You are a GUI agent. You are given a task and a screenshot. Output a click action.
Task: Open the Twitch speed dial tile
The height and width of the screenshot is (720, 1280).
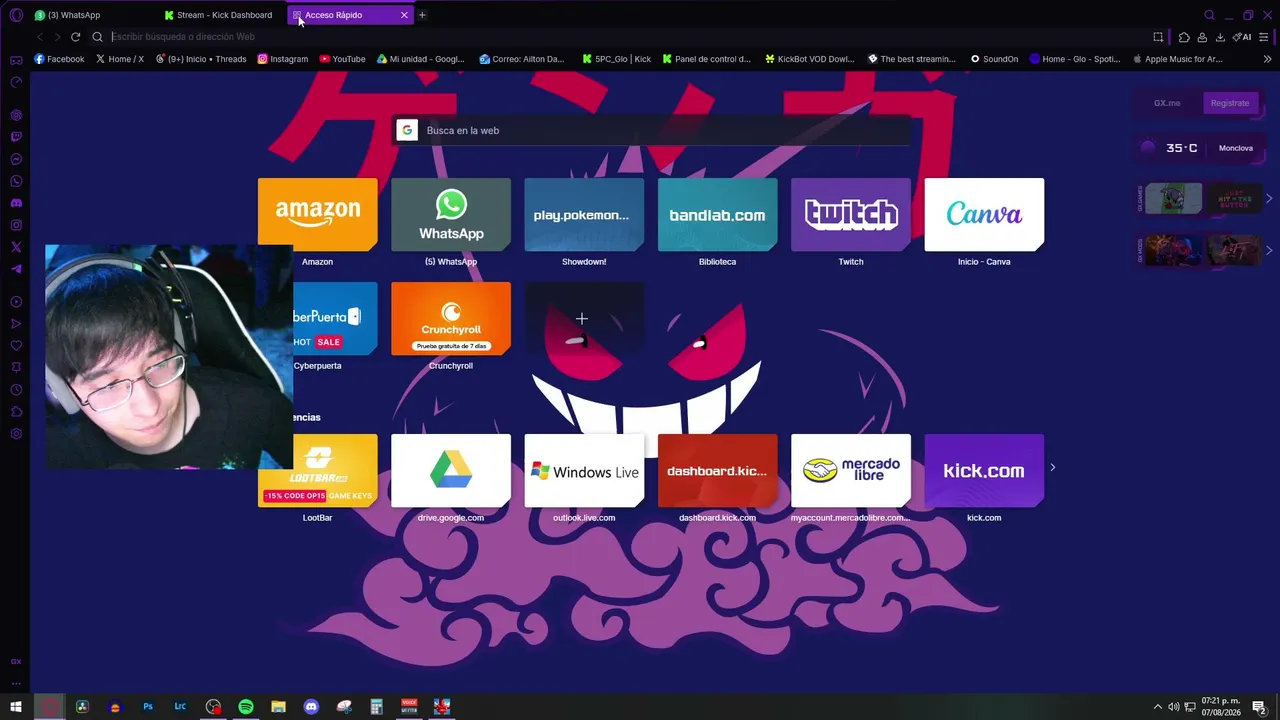point(851,214)
